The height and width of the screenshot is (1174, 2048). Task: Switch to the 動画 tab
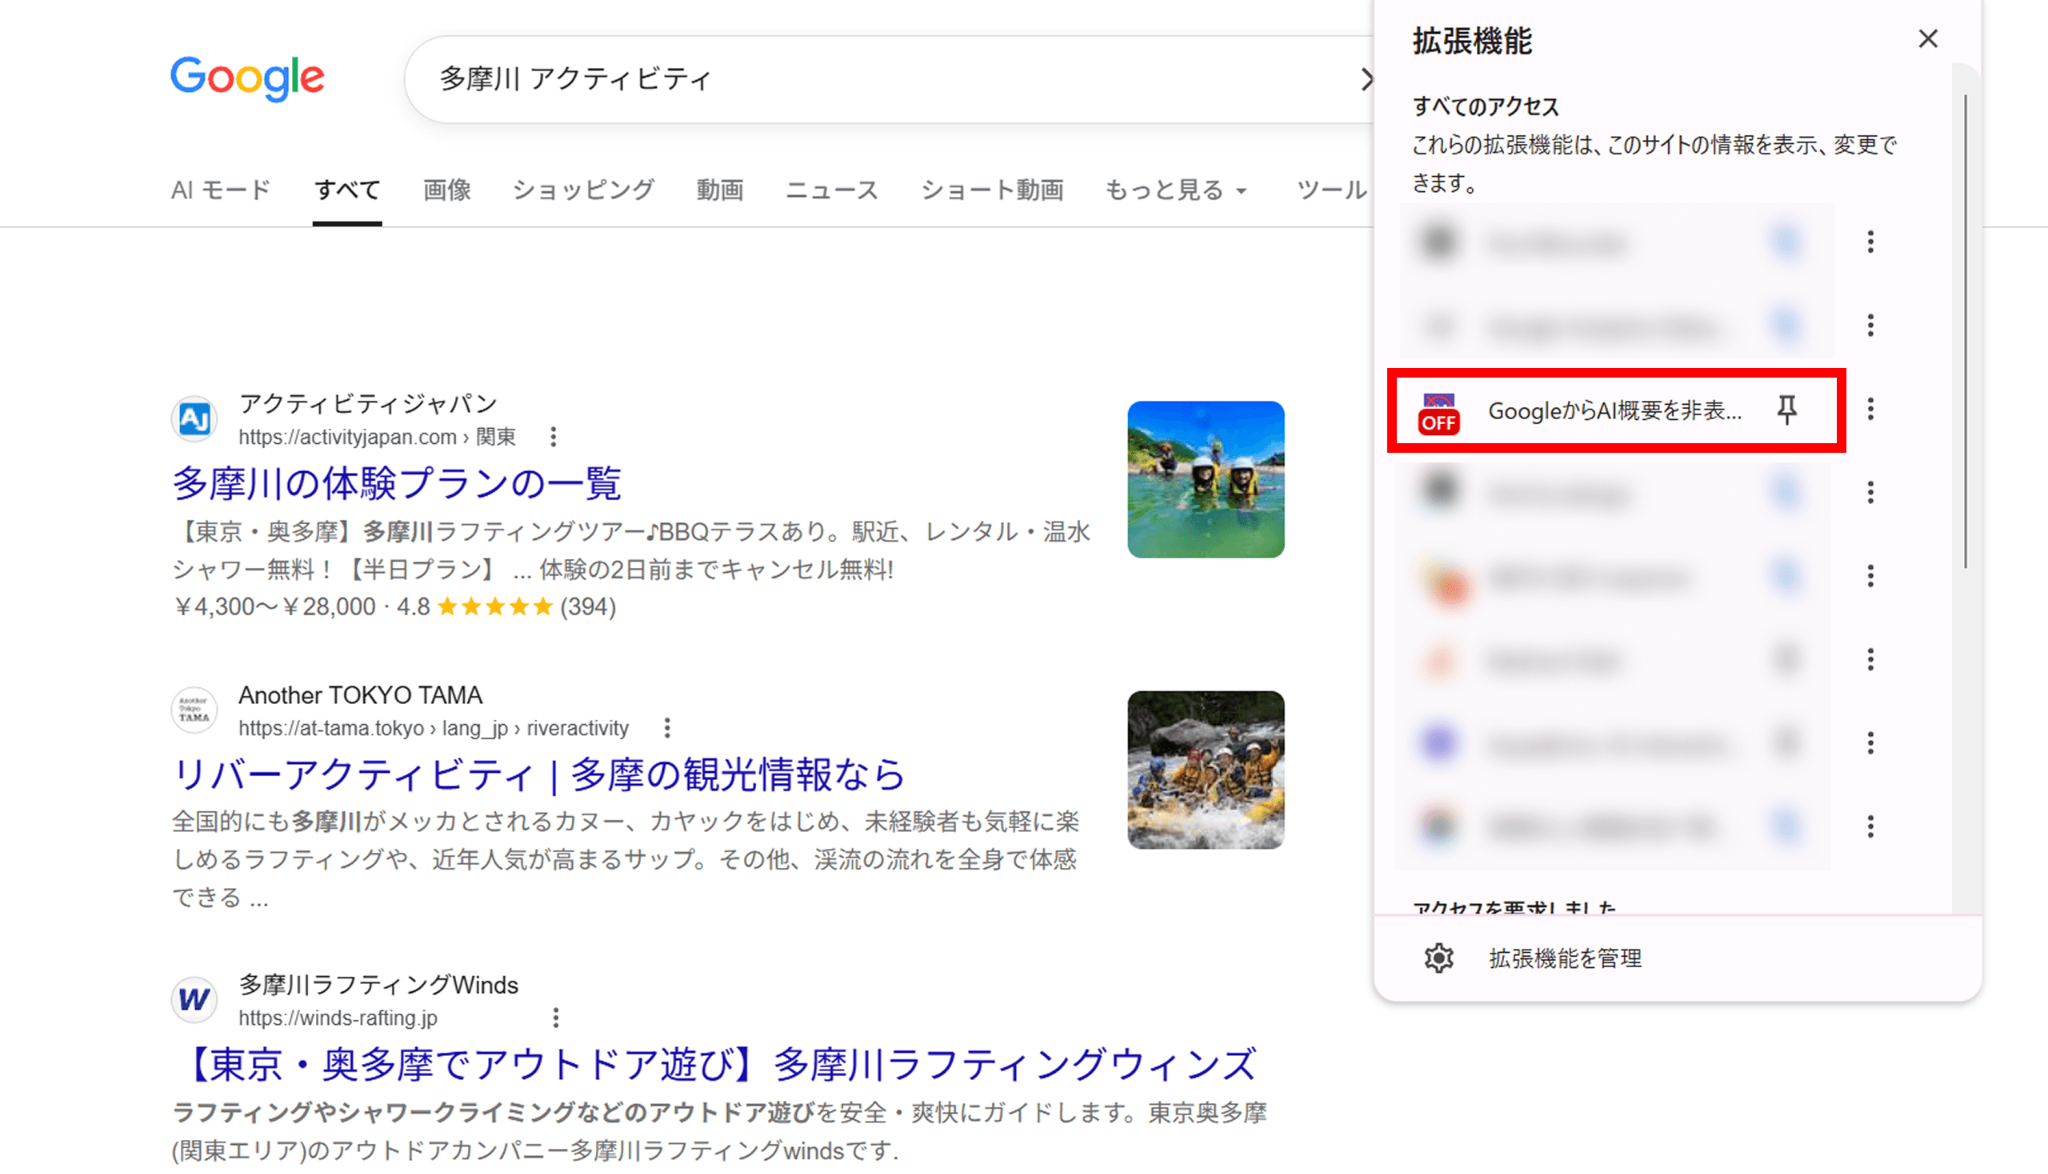point(720,190)
